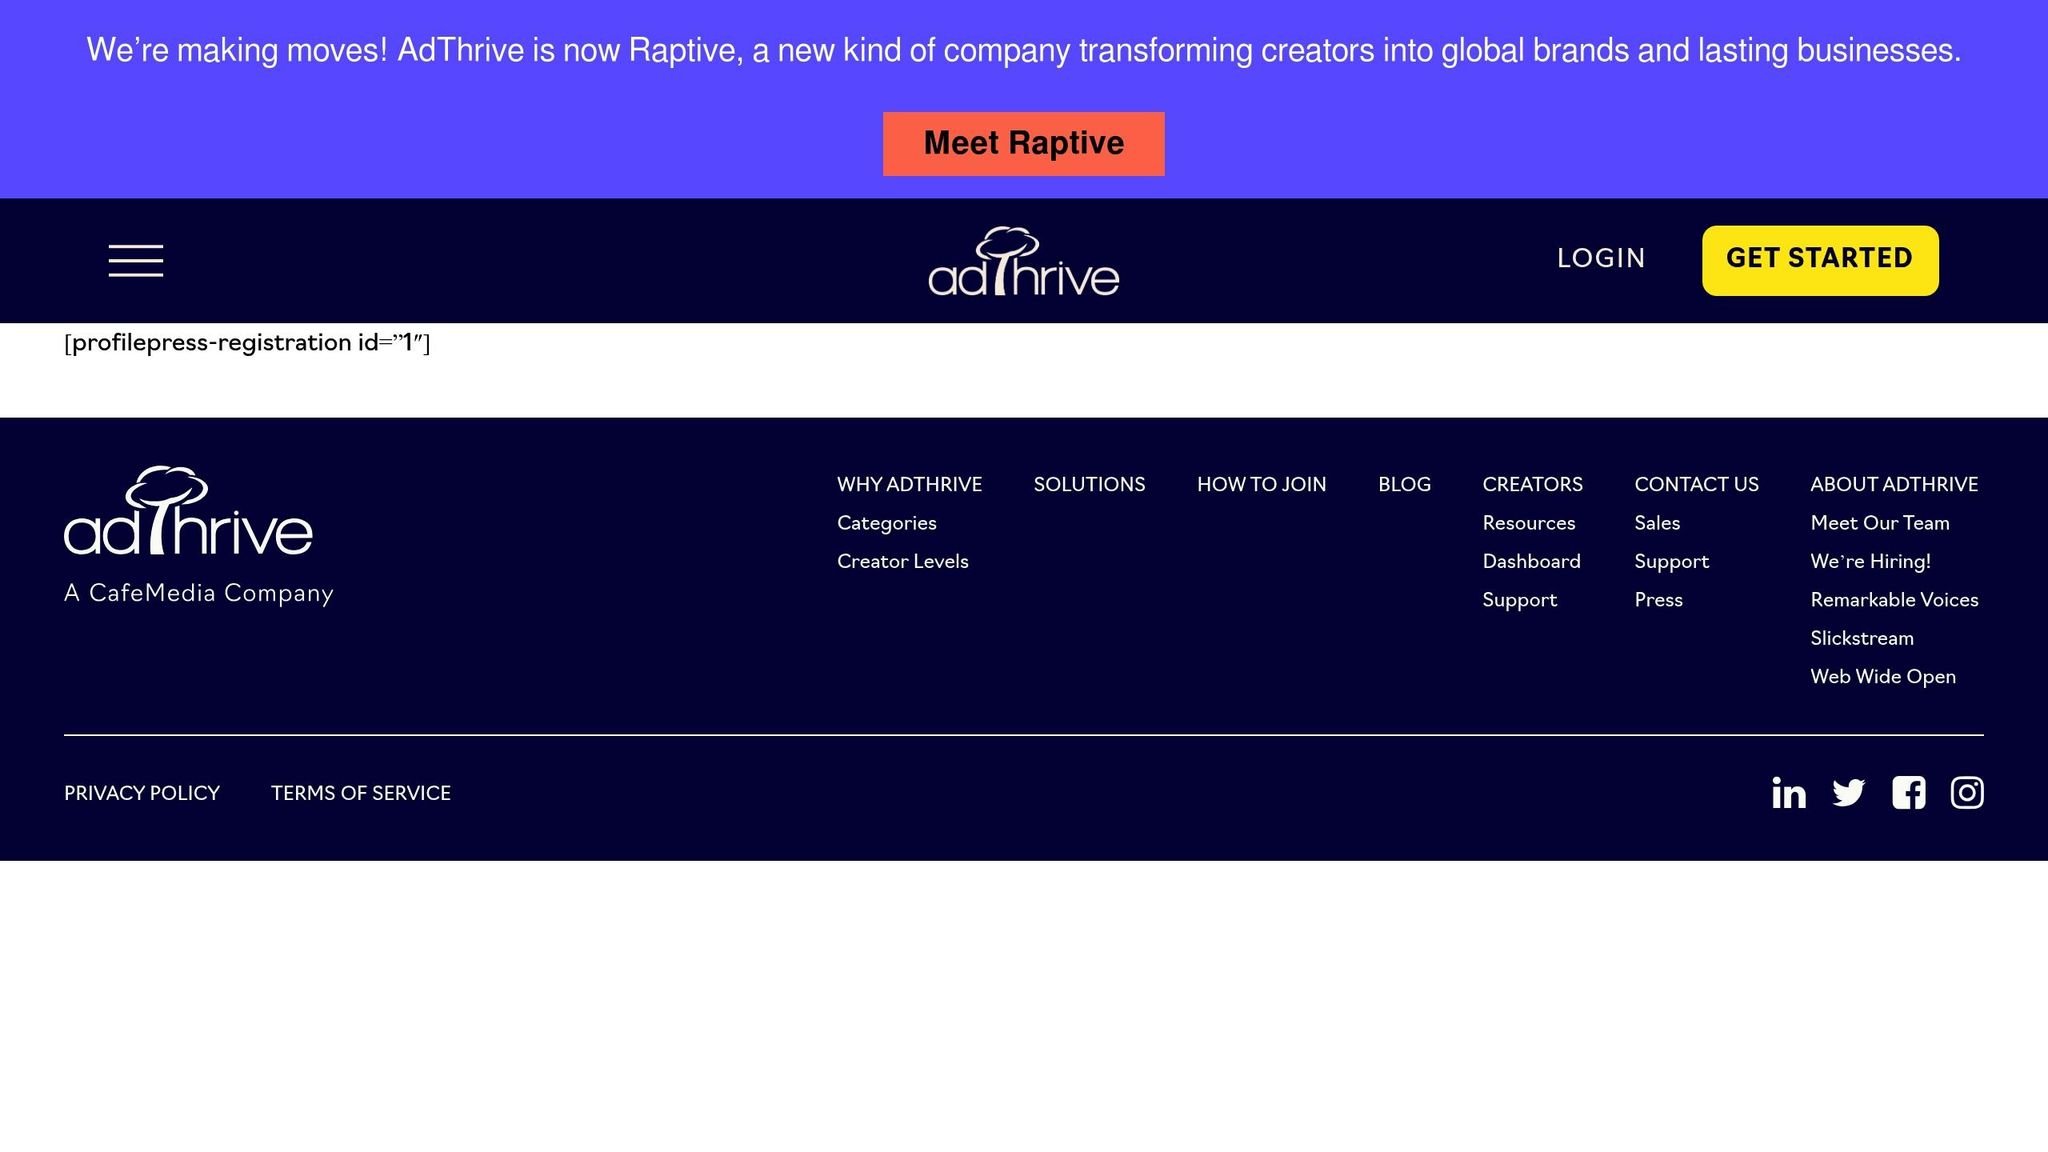This screenshot has height=1152, width=2048.
Task: Open the Terms of Service link
Action: pos(360,793)
